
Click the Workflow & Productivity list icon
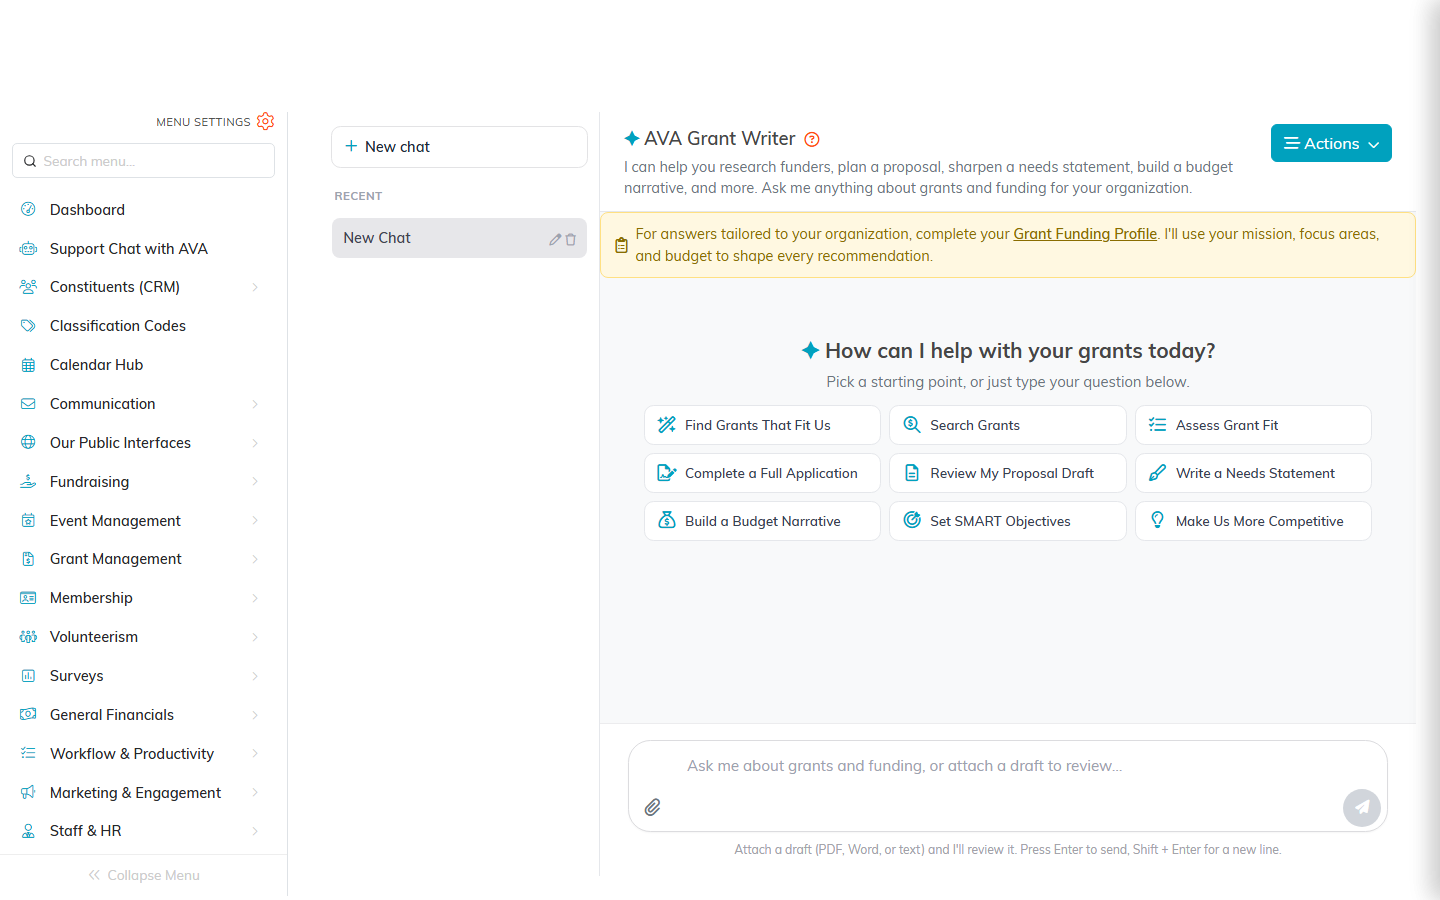click(x=28, y=753)
